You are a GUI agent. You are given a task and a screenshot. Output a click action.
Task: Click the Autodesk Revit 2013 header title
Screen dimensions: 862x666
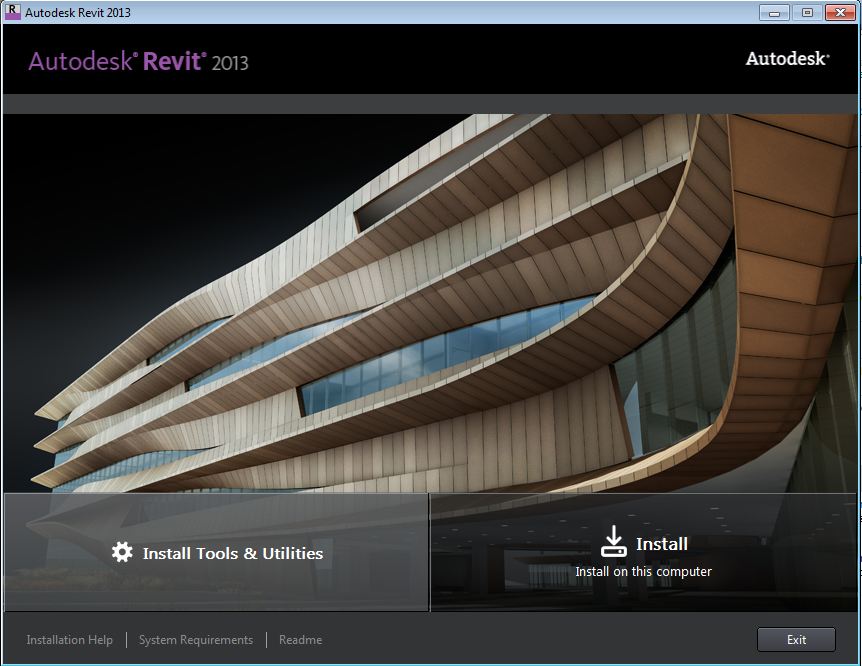[x=139, y=61]
